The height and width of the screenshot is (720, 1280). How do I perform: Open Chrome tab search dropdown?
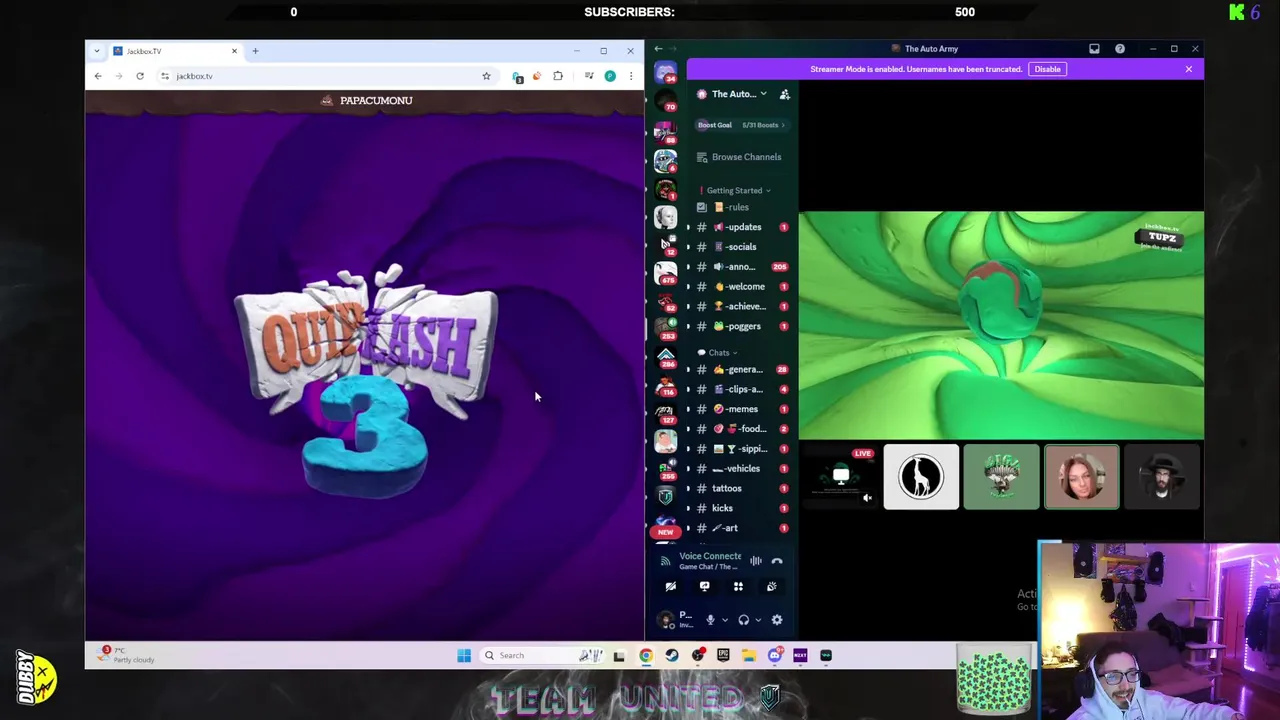(97, 51)
